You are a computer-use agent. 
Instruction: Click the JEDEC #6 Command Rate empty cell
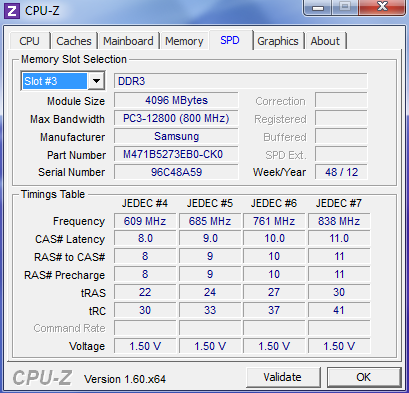click(x=274, y=328)
